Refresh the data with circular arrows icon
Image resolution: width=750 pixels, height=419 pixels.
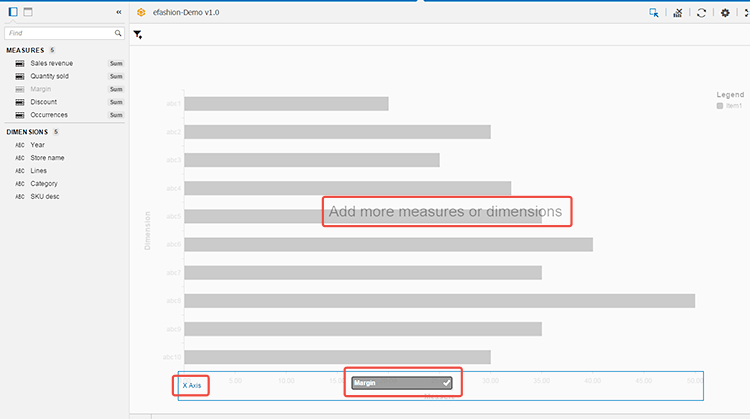(x=701, y=13)
